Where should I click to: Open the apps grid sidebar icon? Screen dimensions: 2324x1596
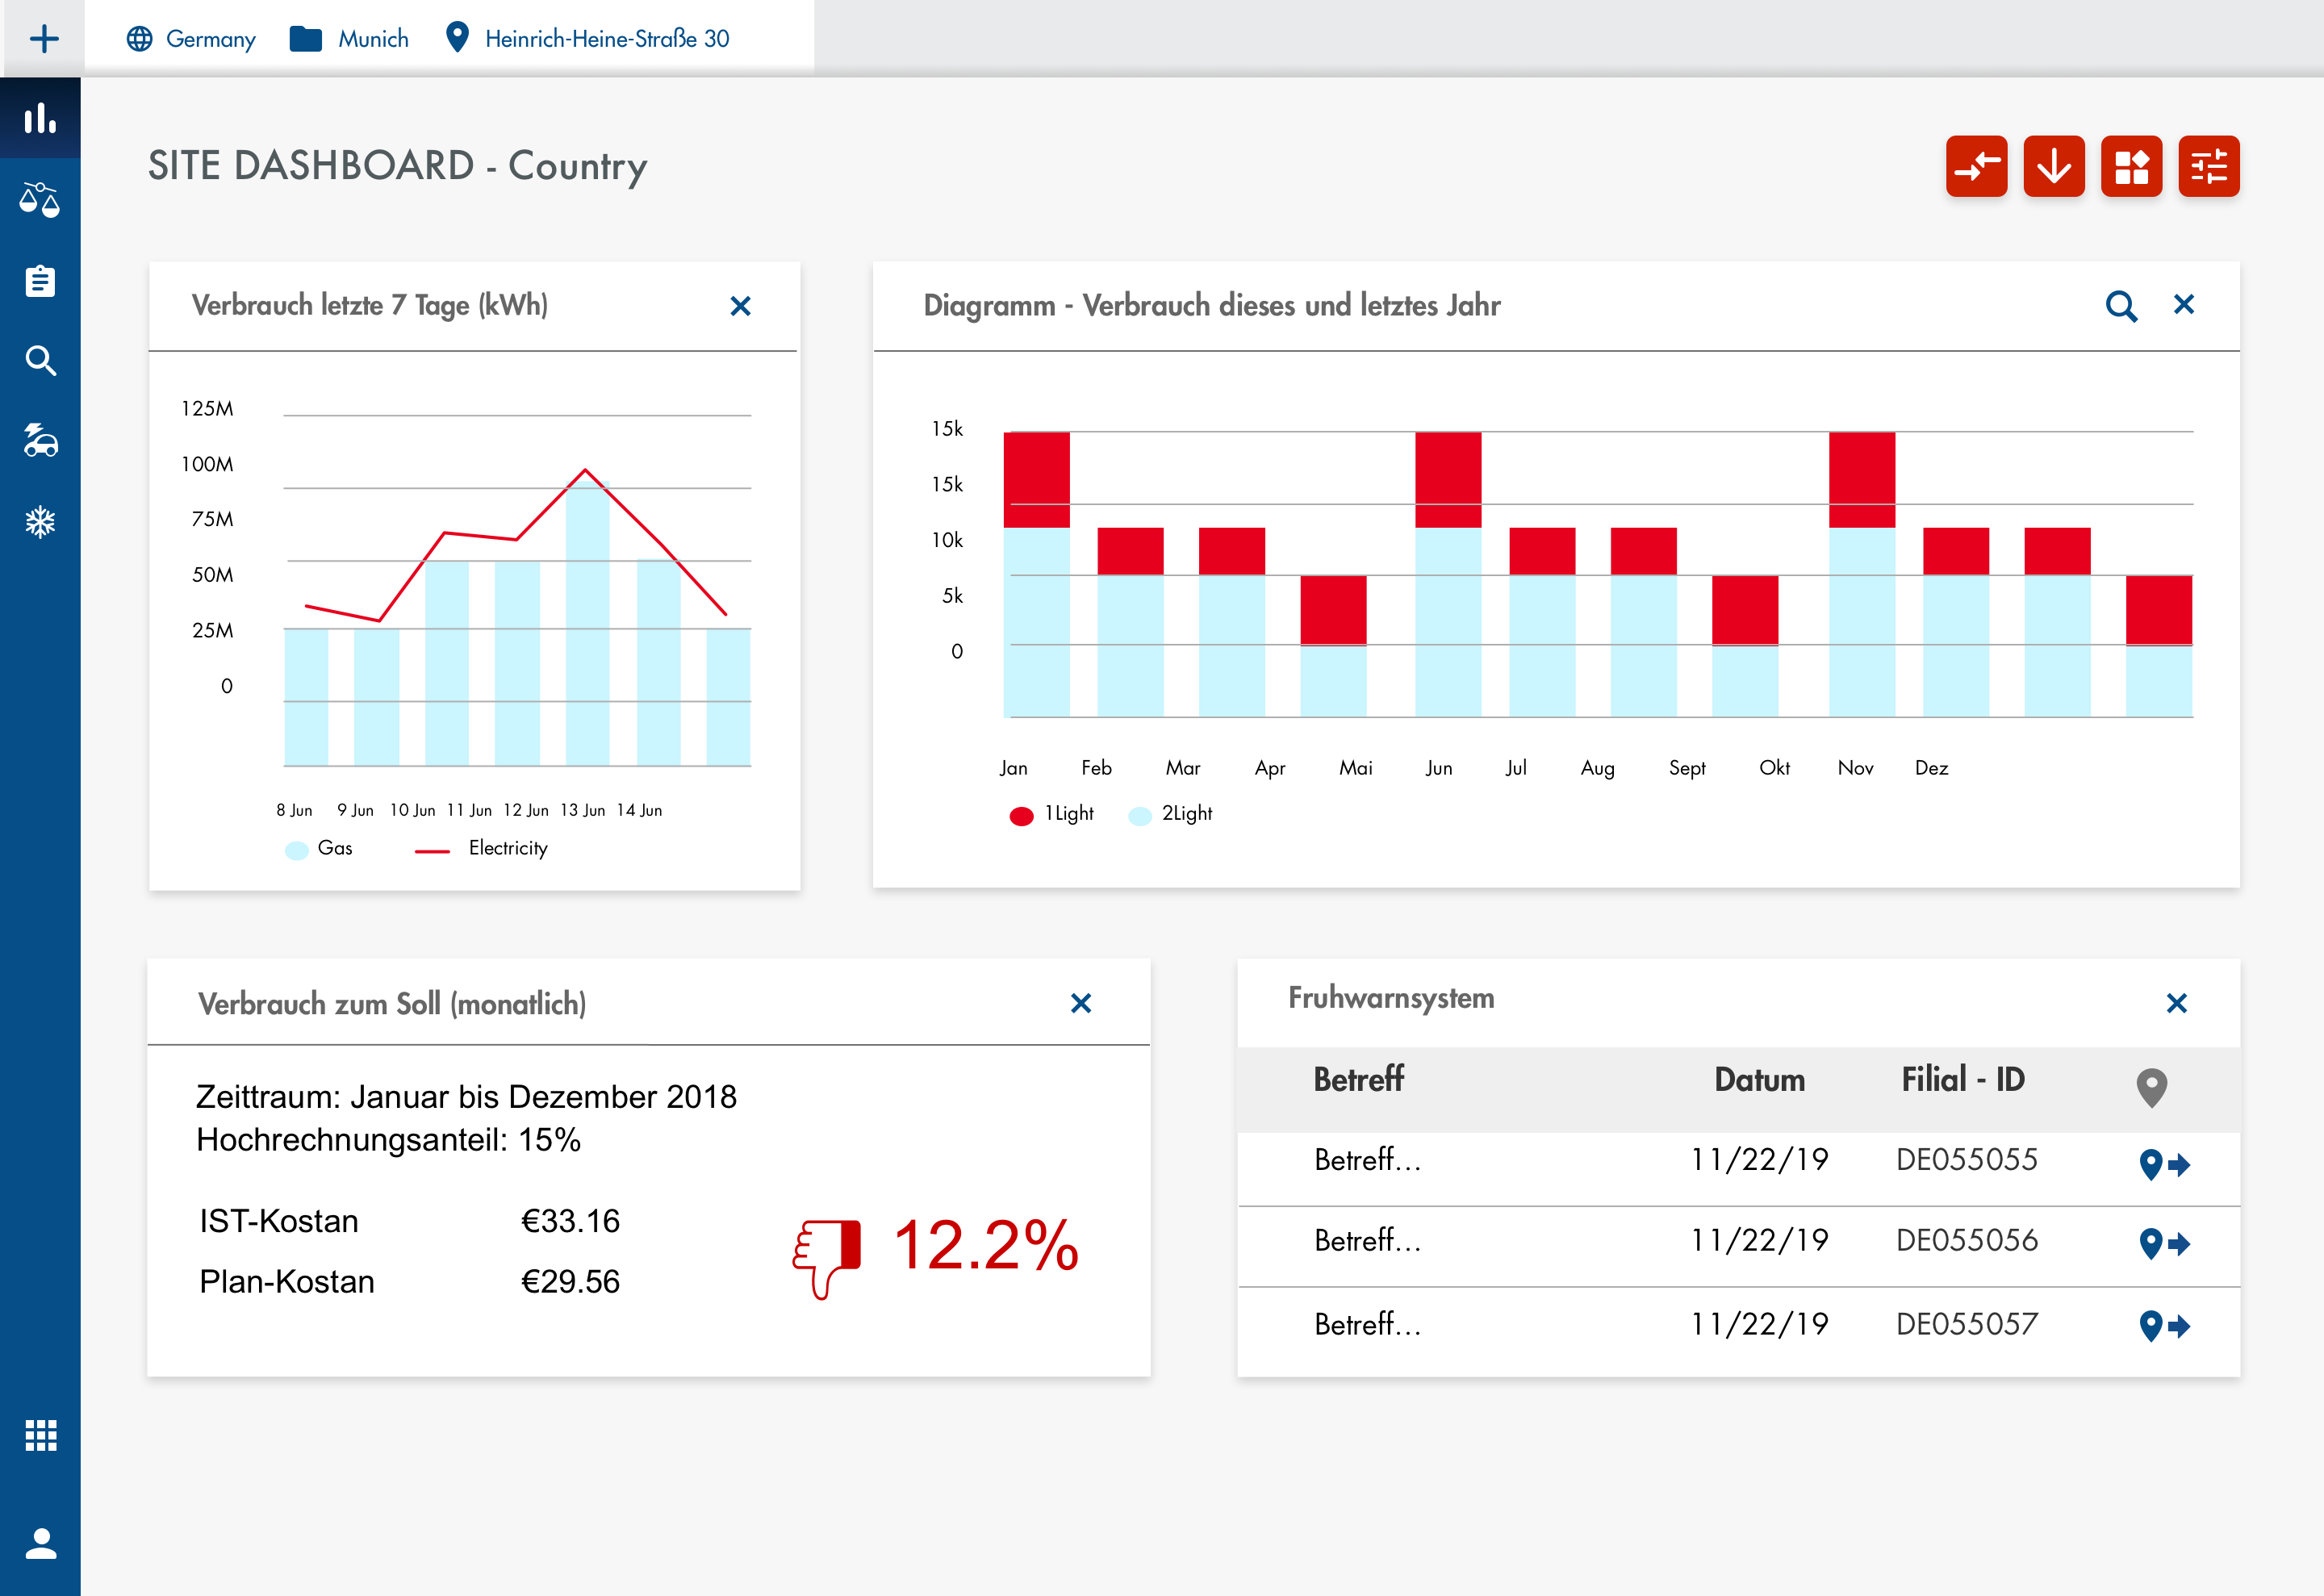click(40, 1436)
